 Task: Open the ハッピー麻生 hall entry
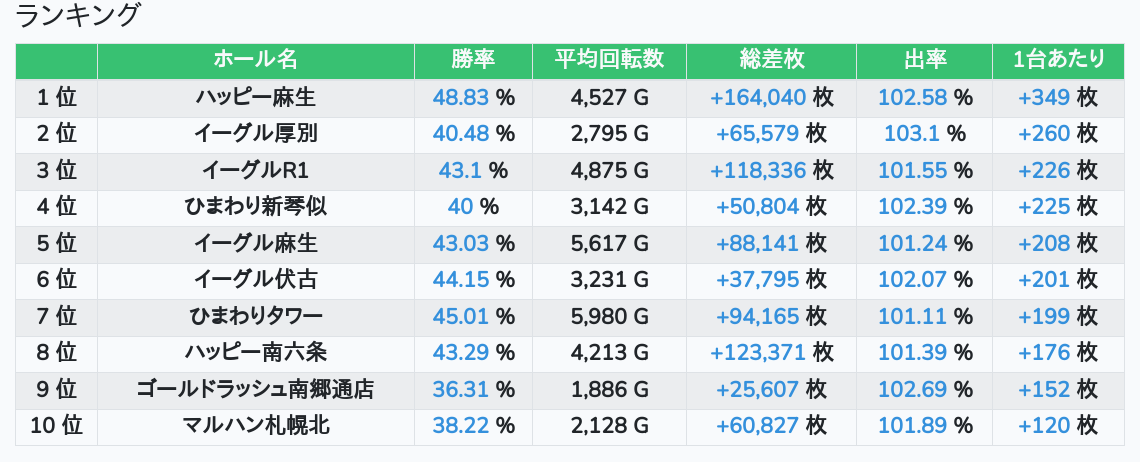click(255, 97)
